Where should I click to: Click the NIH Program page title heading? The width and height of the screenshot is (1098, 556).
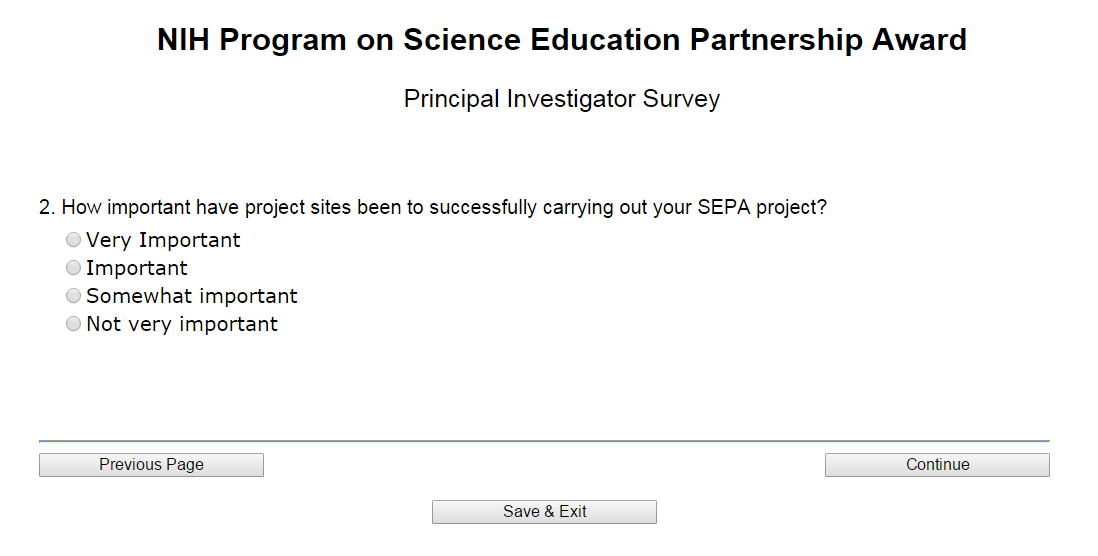click(x=561, y=40)
